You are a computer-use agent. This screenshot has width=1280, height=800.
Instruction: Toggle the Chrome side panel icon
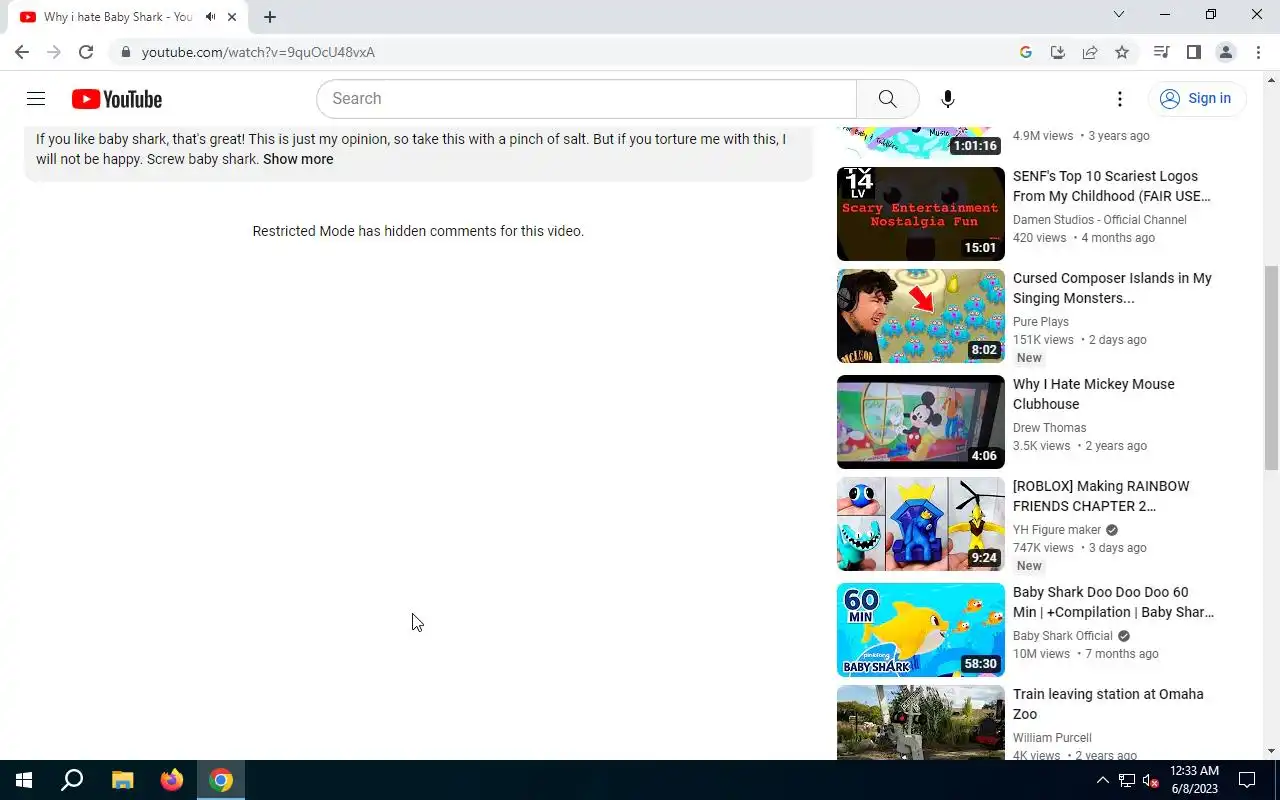[1193, 52]
